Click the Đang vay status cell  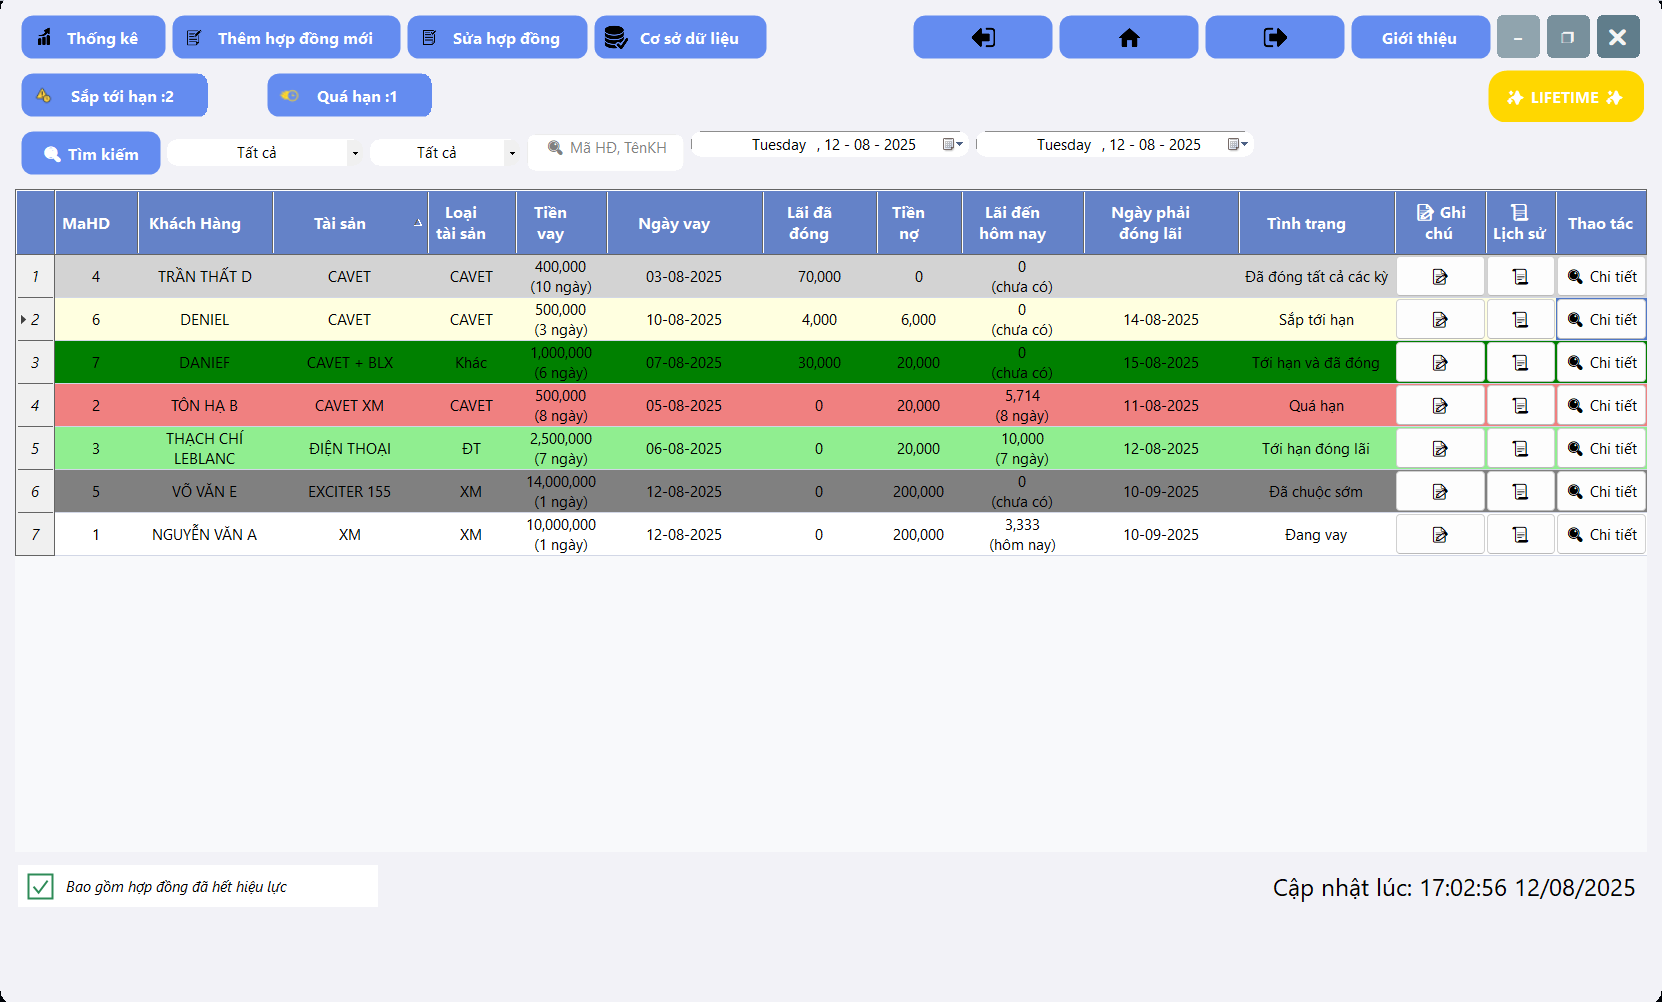point(1317,535)
